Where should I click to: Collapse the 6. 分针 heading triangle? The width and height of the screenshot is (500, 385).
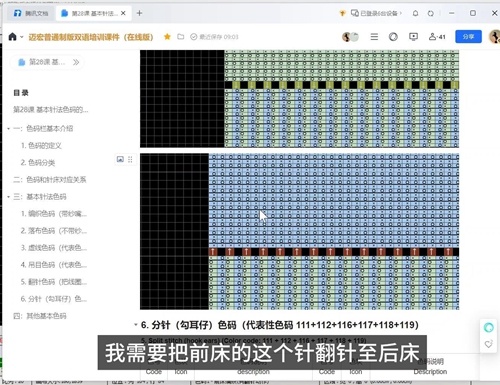point(136,325)
